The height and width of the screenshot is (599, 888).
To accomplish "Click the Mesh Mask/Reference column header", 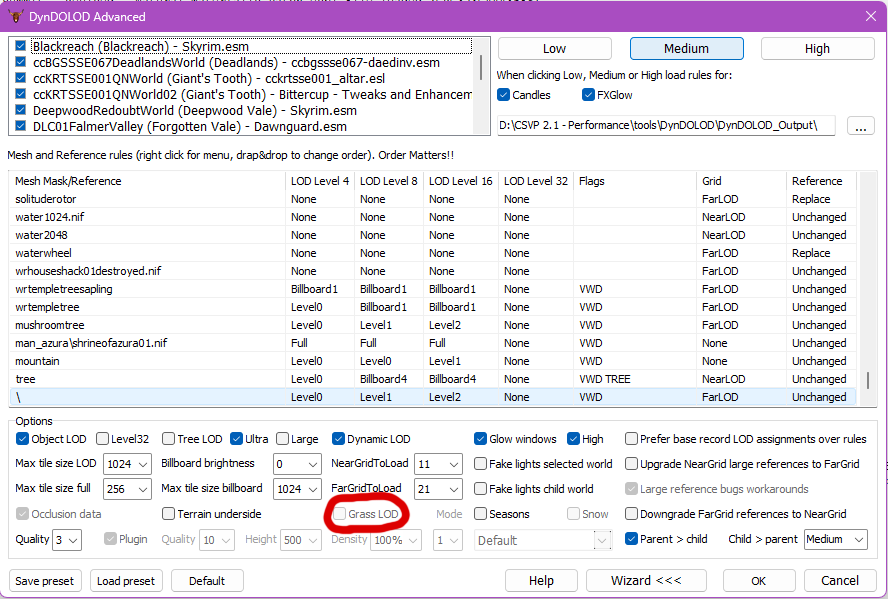I will pyautogui.click(x=68, y=181).
